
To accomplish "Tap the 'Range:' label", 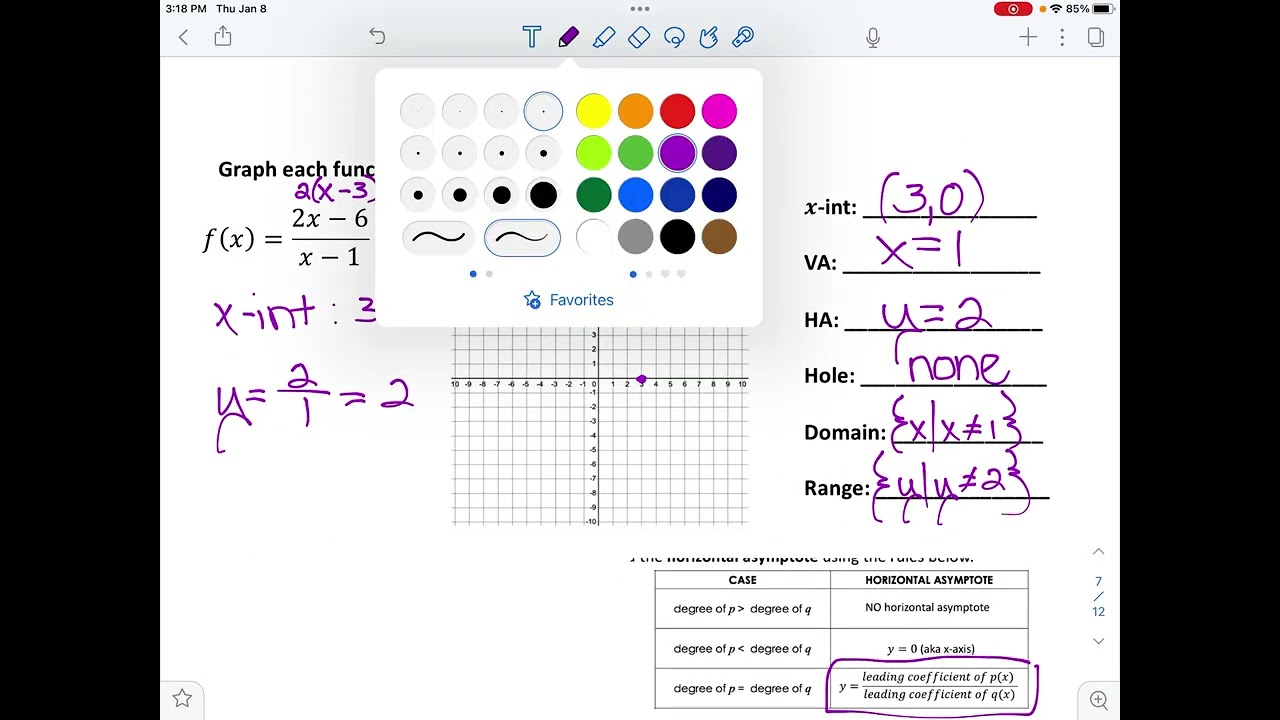I will [x=837, y=488].
